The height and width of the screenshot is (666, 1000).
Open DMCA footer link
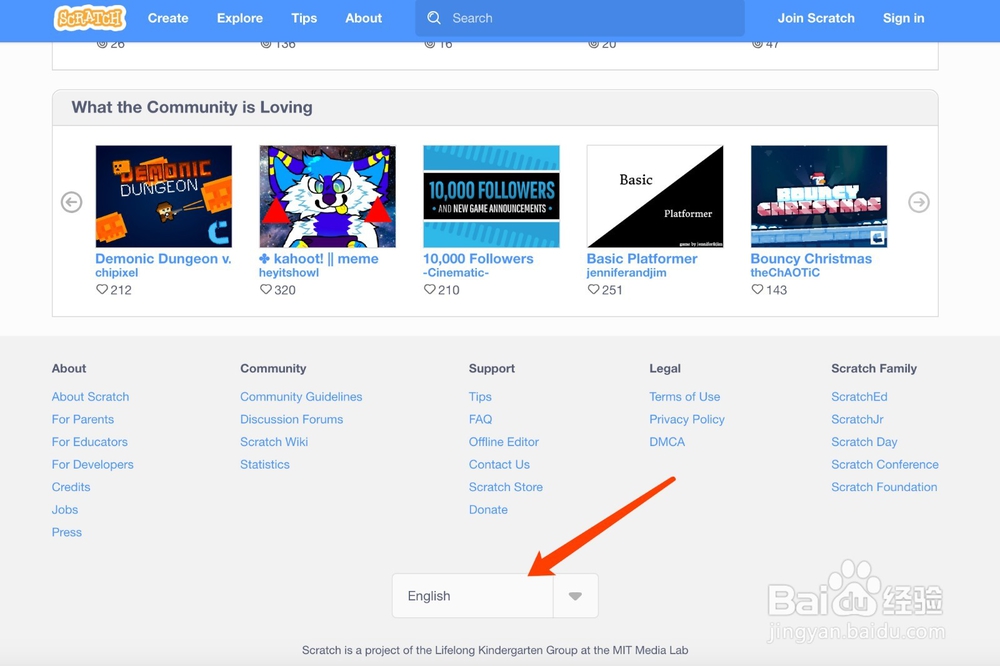667,441
